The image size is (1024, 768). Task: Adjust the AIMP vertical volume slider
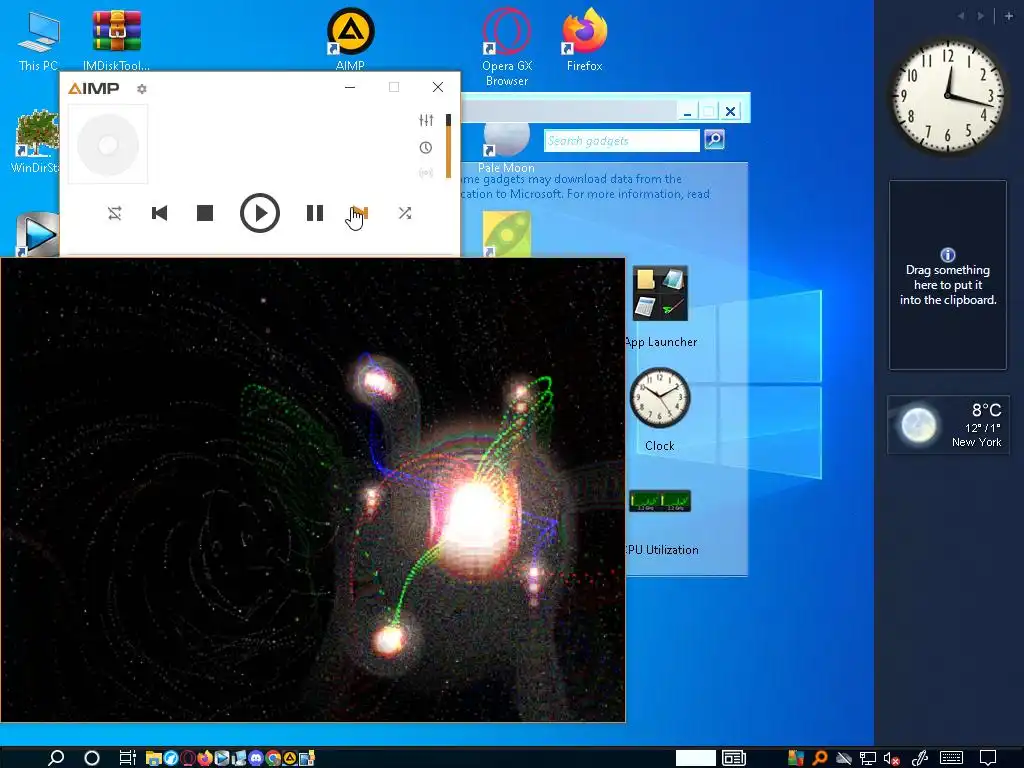point(449,146)
